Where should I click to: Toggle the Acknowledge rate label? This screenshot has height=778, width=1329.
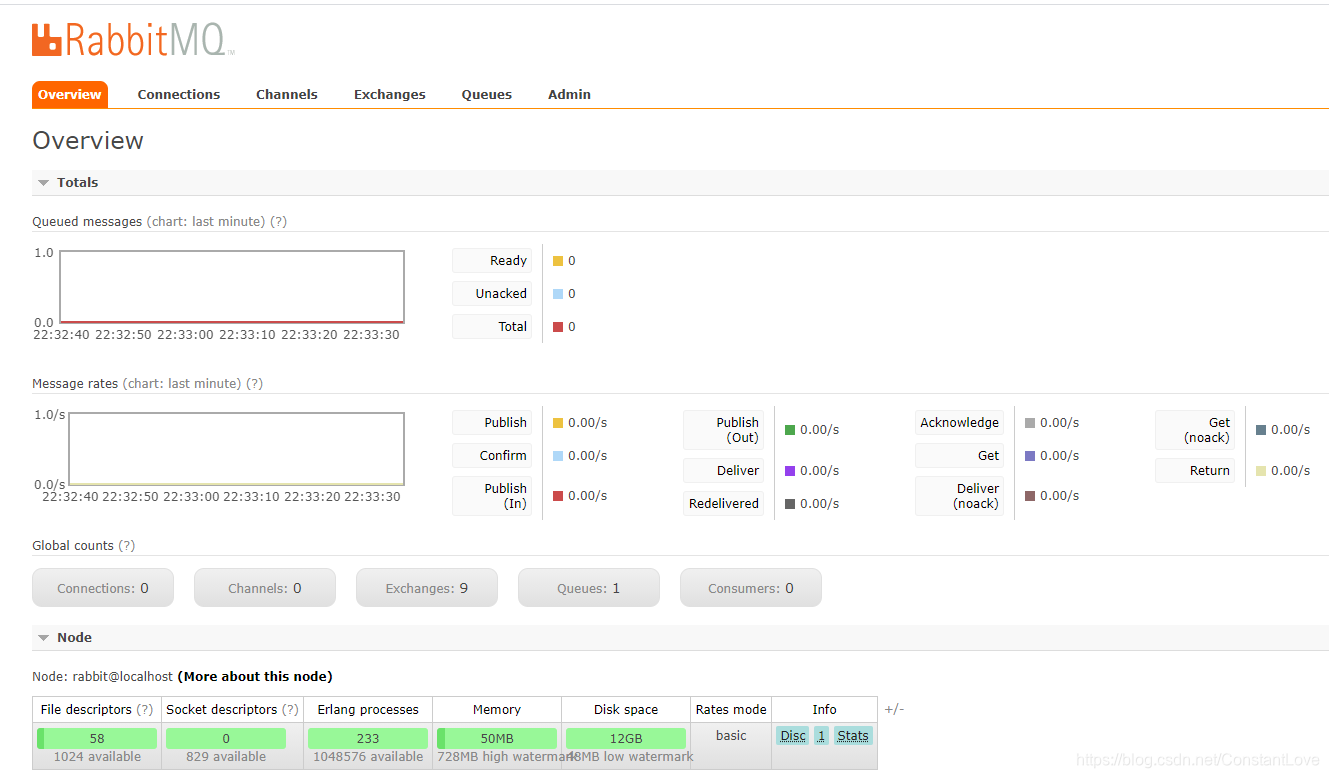(x=959, y=423)
